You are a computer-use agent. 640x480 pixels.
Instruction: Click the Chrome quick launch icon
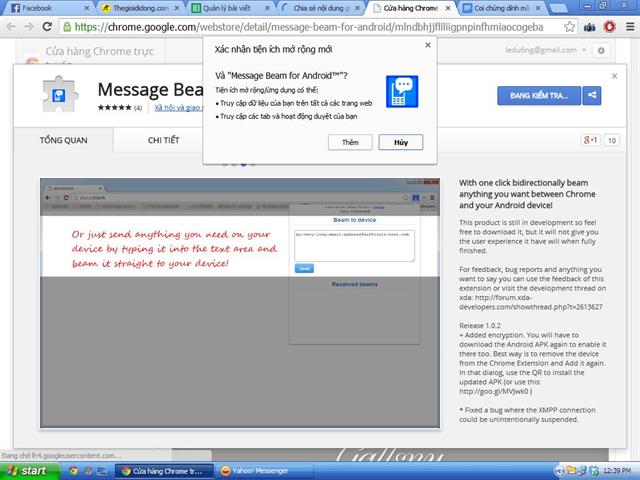tap(73, 471)
